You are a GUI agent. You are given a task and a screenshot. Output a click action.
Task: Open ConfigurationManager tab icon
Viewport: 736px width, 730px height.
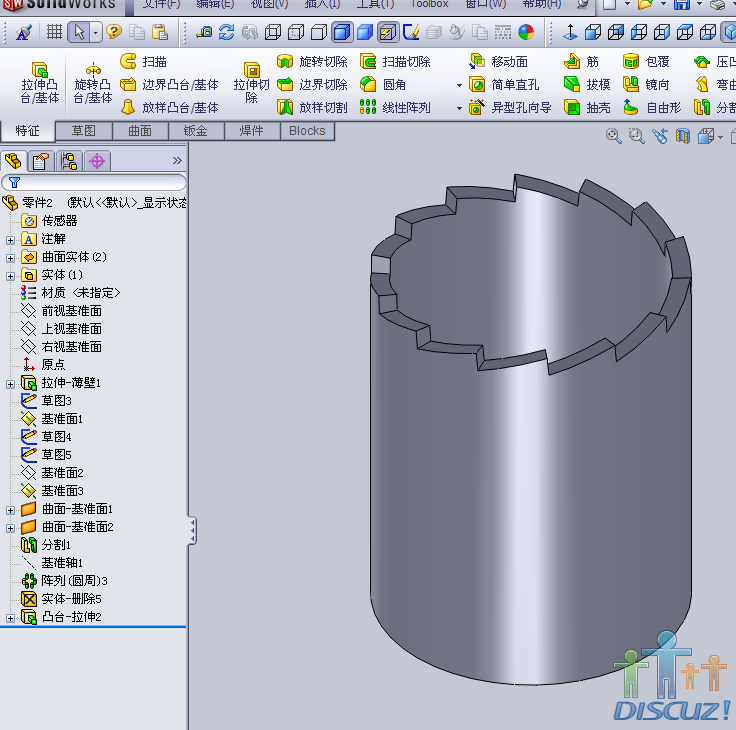coord(69,161)
